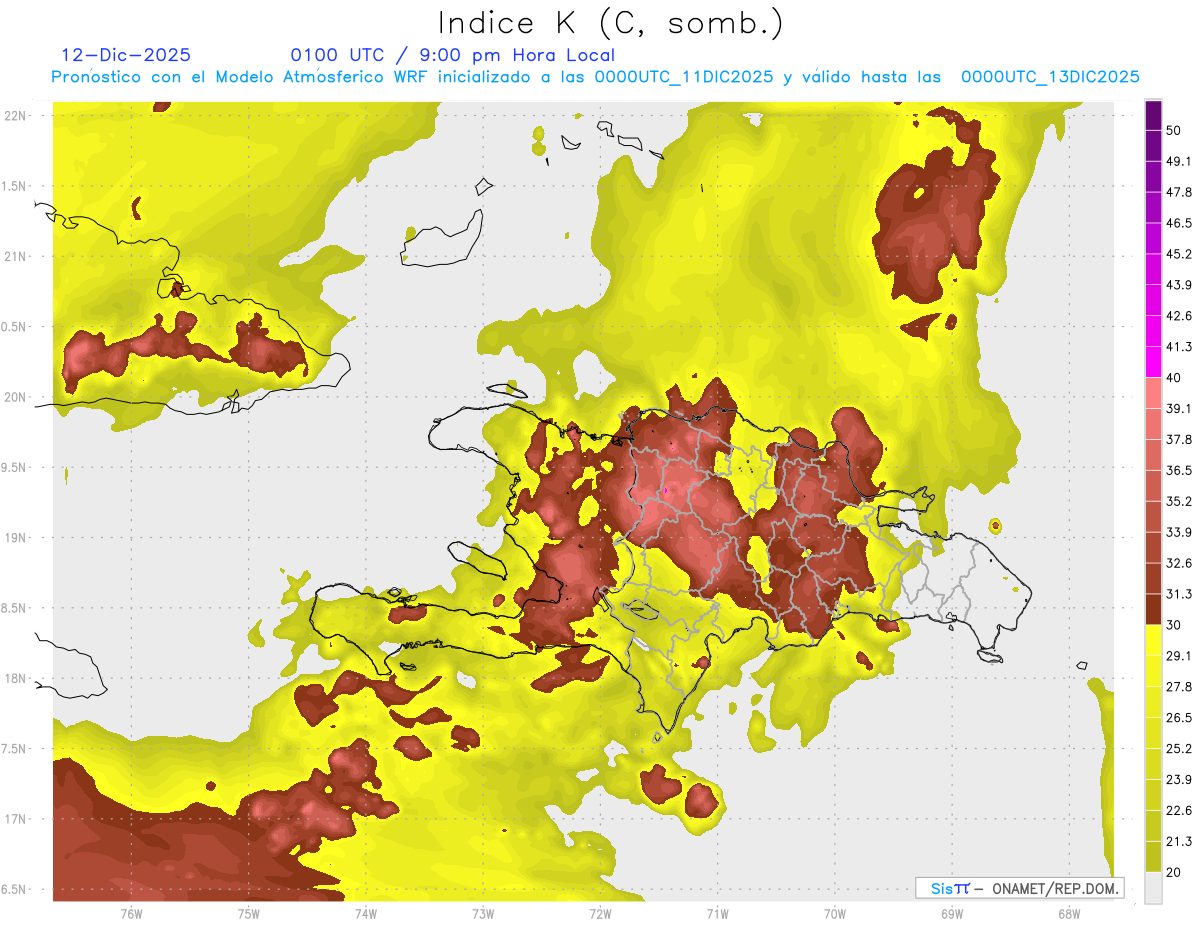Click the colorbar value '46.5'
This screenshot has height=927, width=1200.
[1180, 223]
